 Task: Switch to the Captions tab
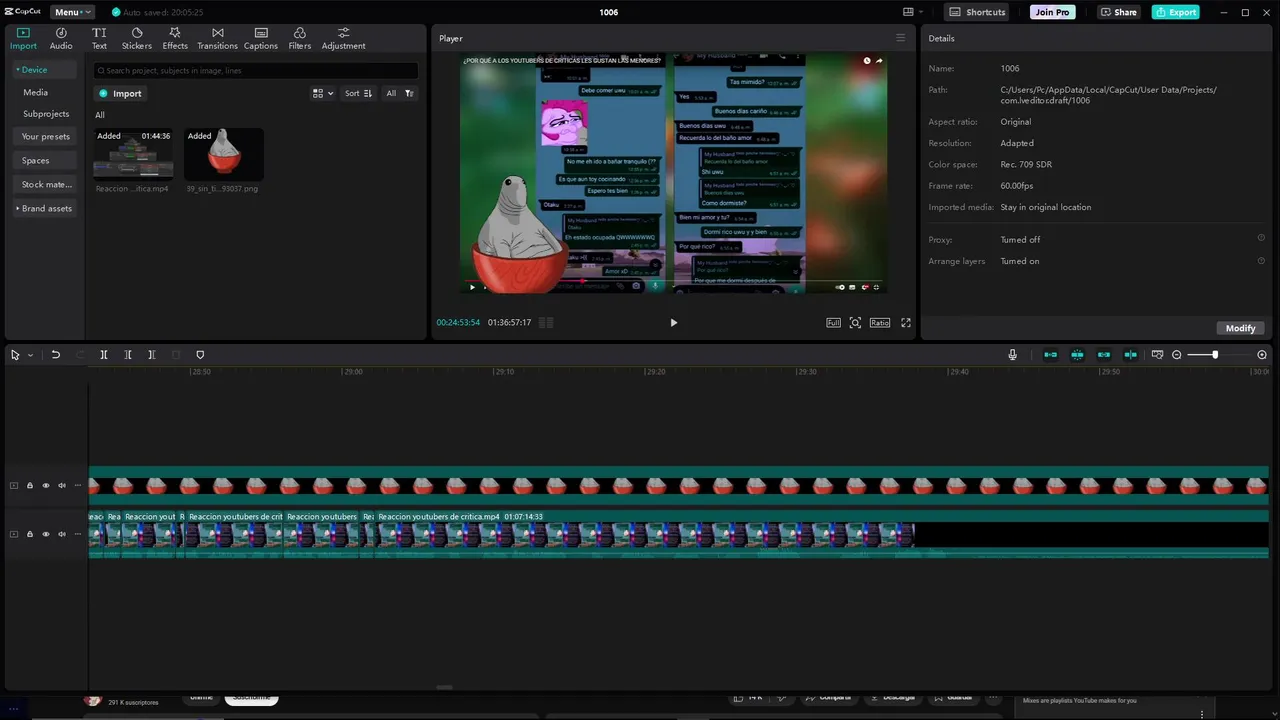click(x=261, y=39)
